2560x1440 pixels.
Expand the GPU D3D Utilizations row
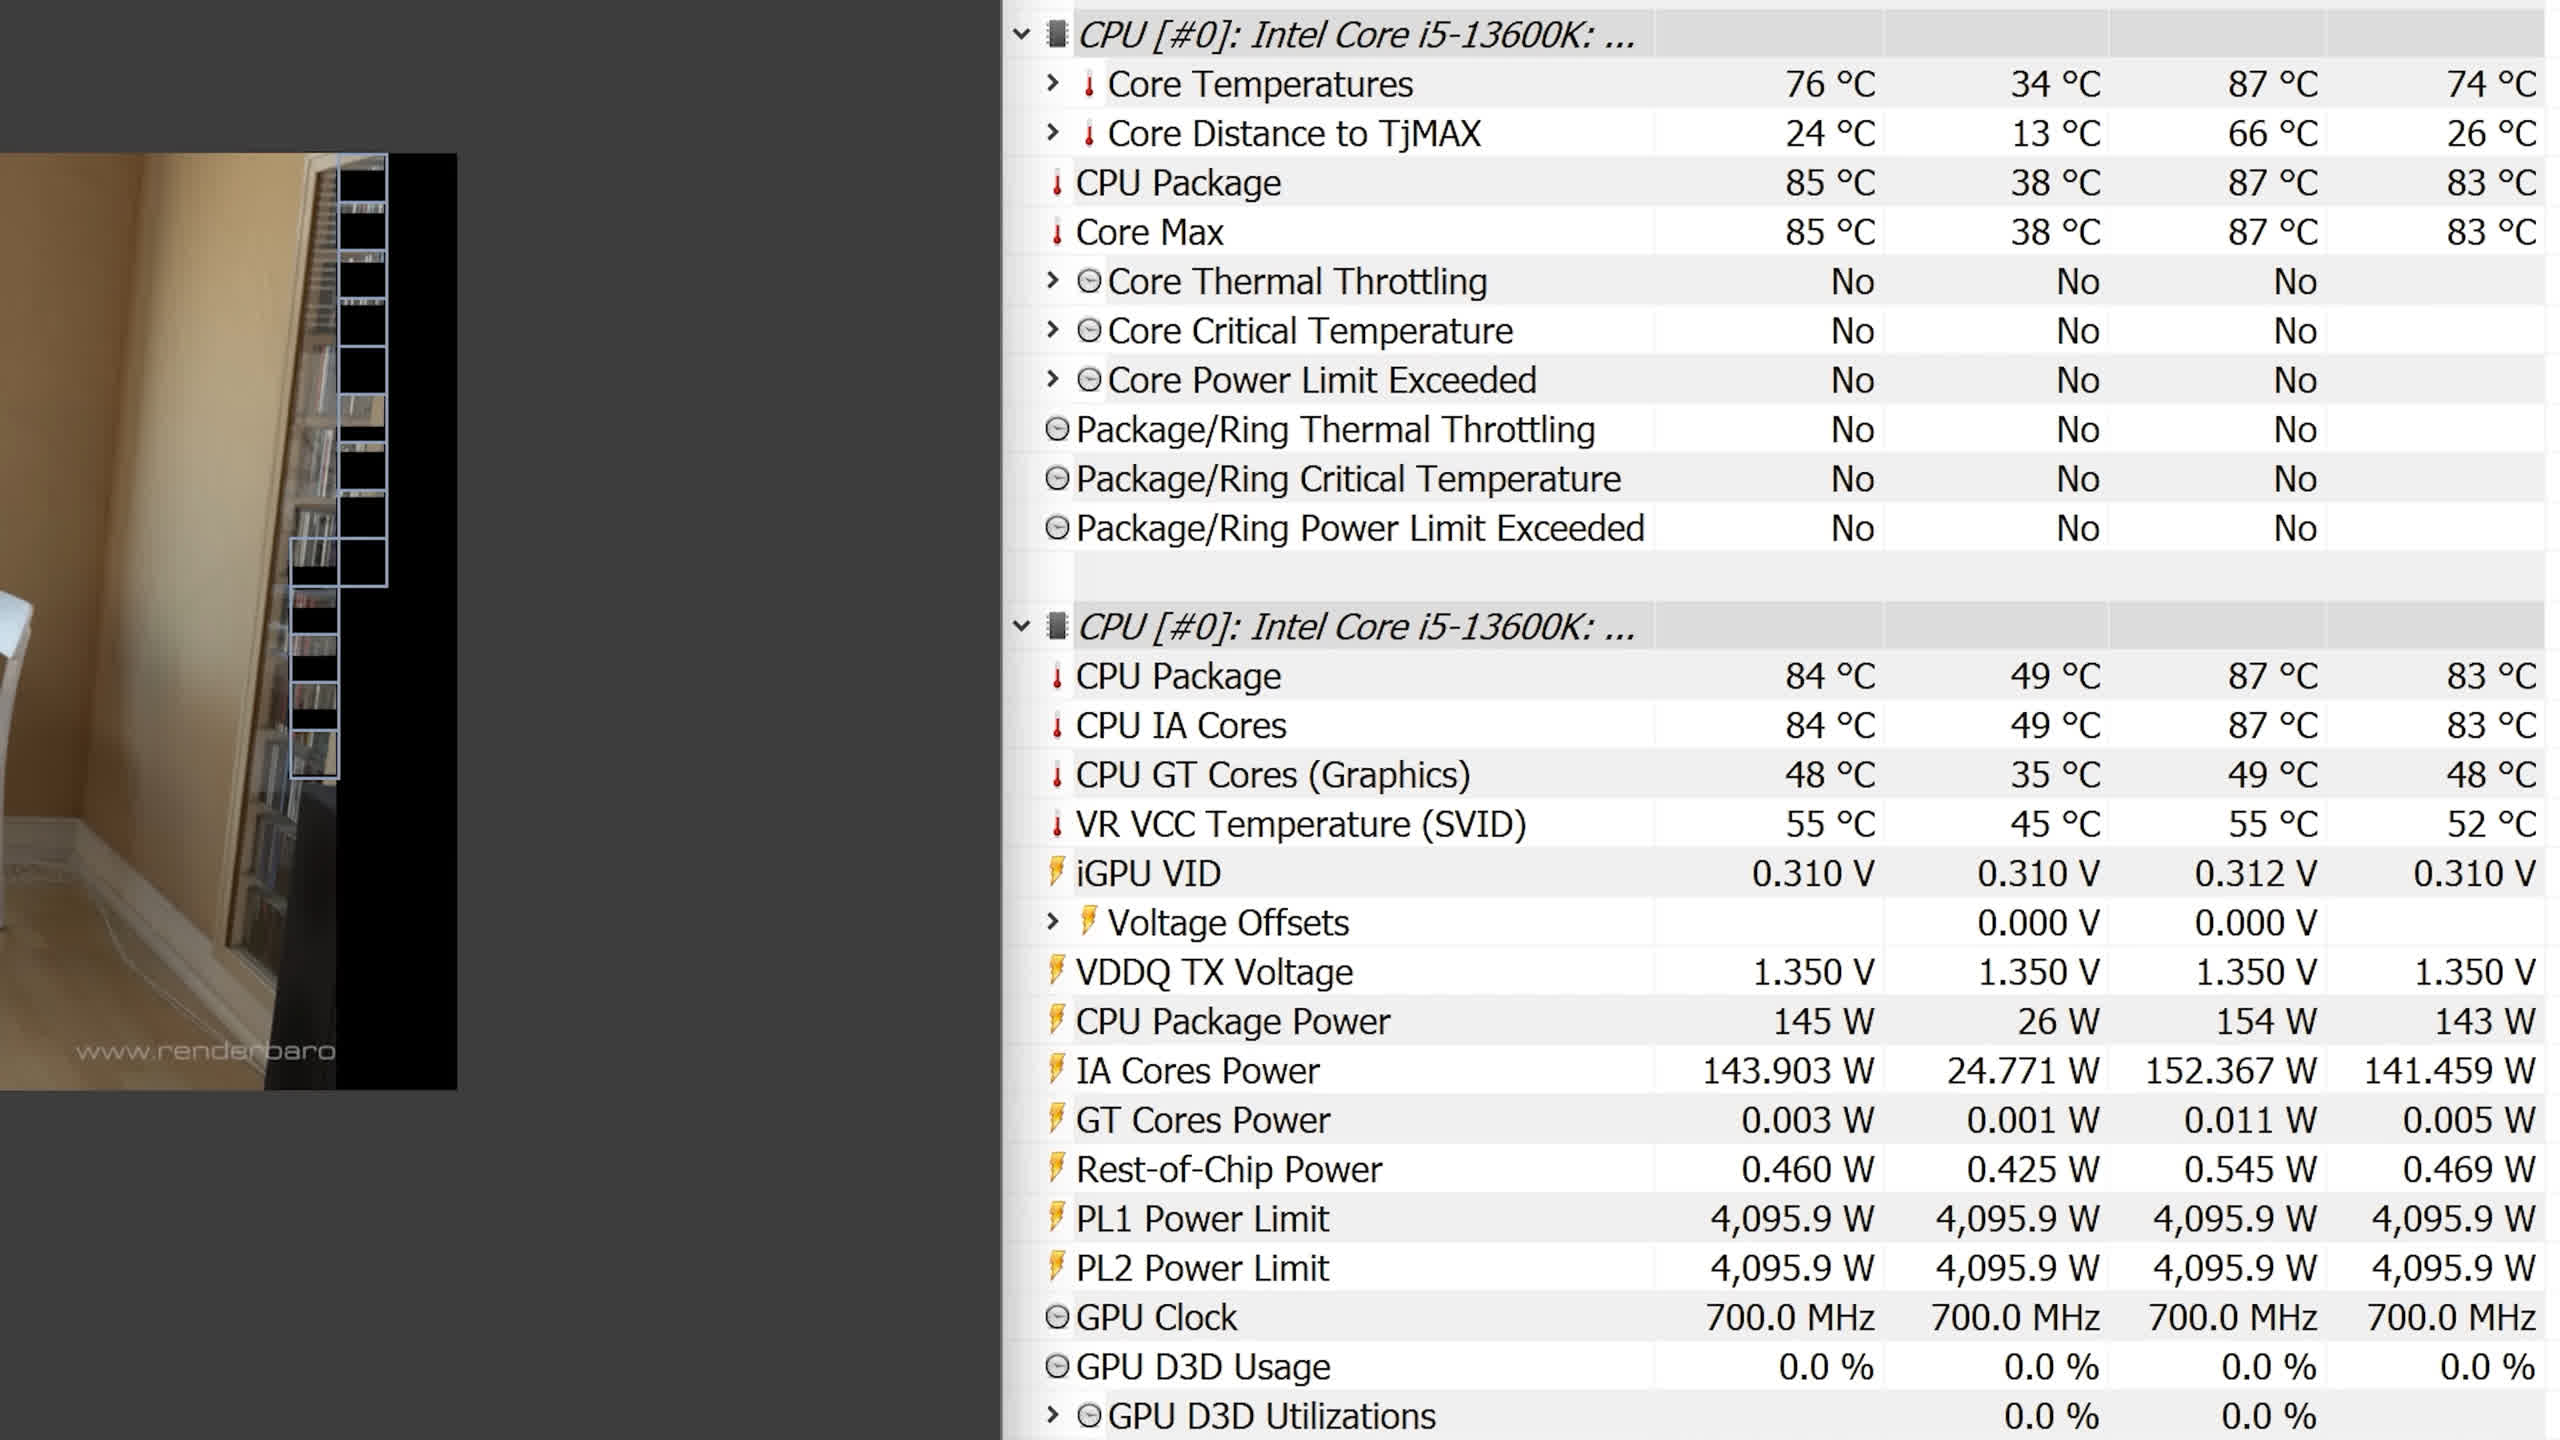pos(1052,1415)
